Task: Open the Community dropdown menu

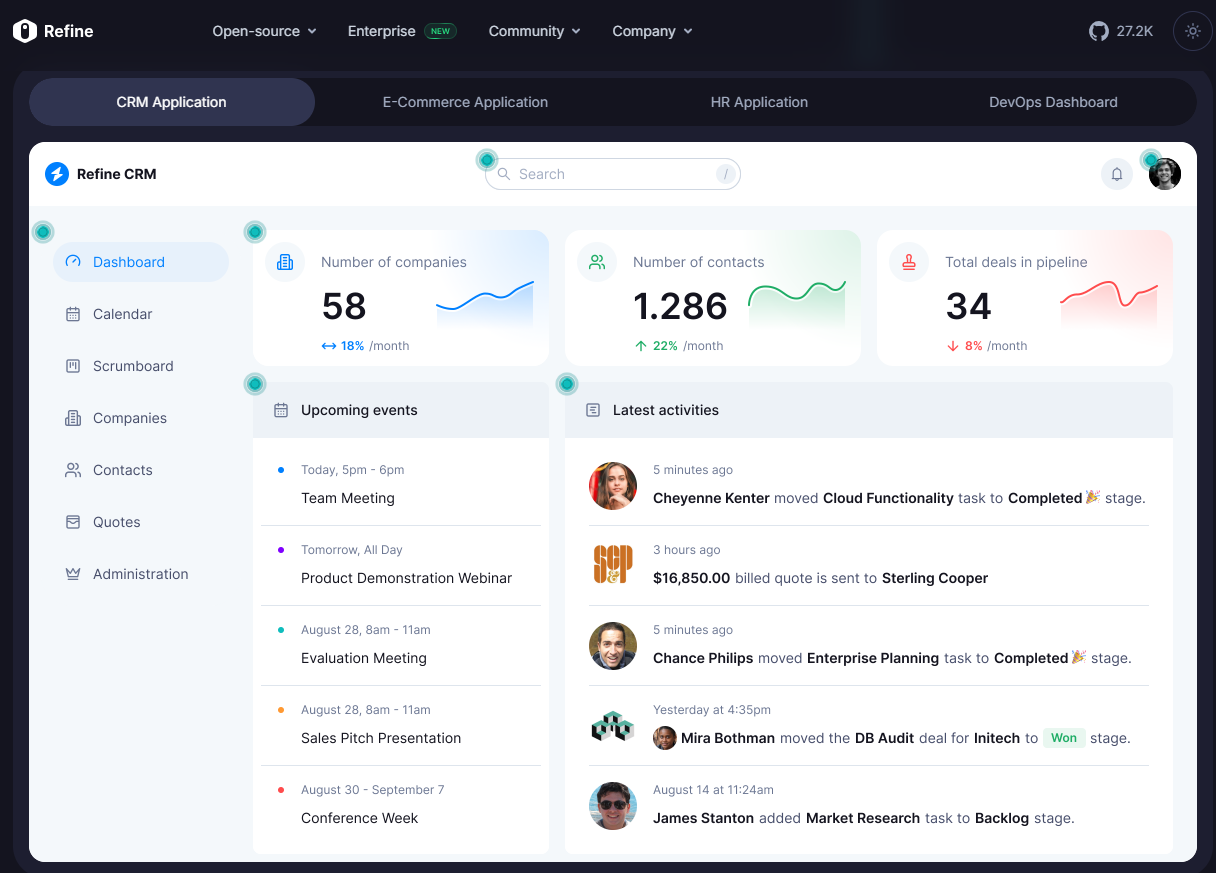Action: (534, 31)
